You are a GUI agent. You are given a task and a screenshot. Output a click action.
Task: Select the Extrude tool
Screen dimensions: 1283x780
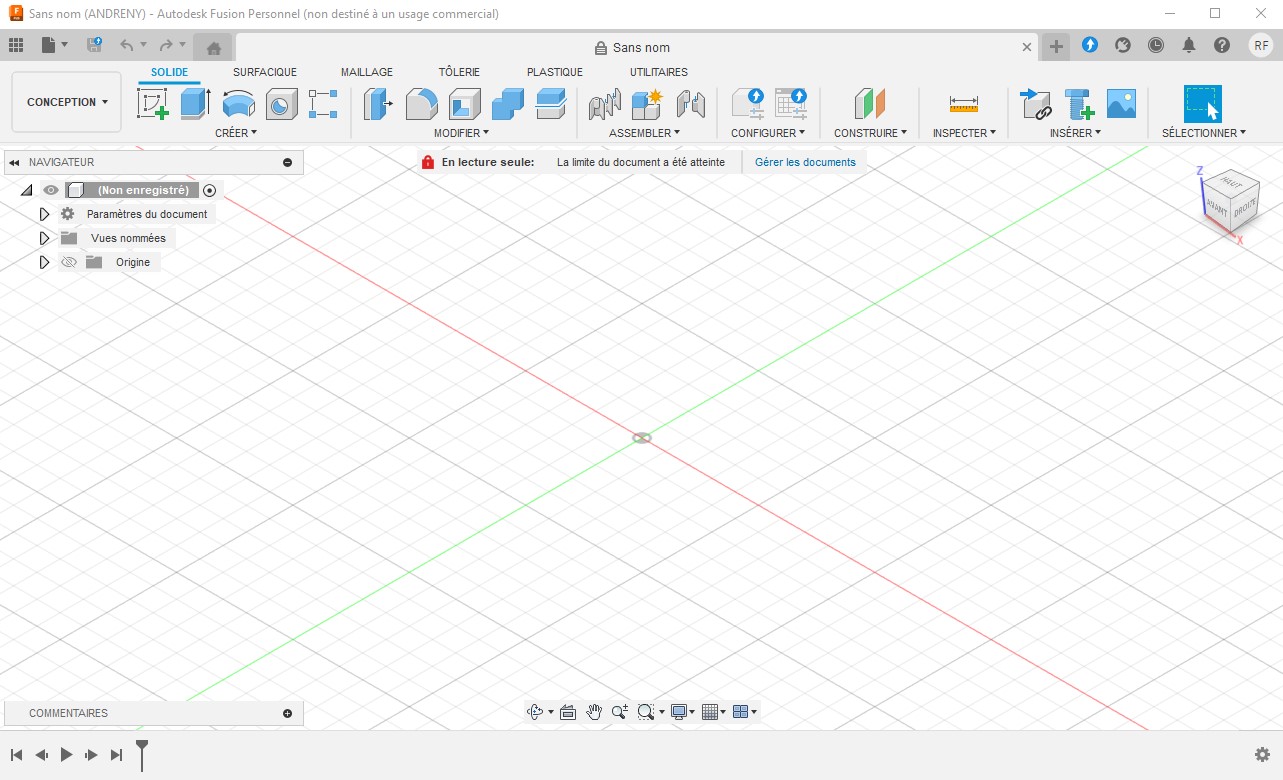[195, 104]
